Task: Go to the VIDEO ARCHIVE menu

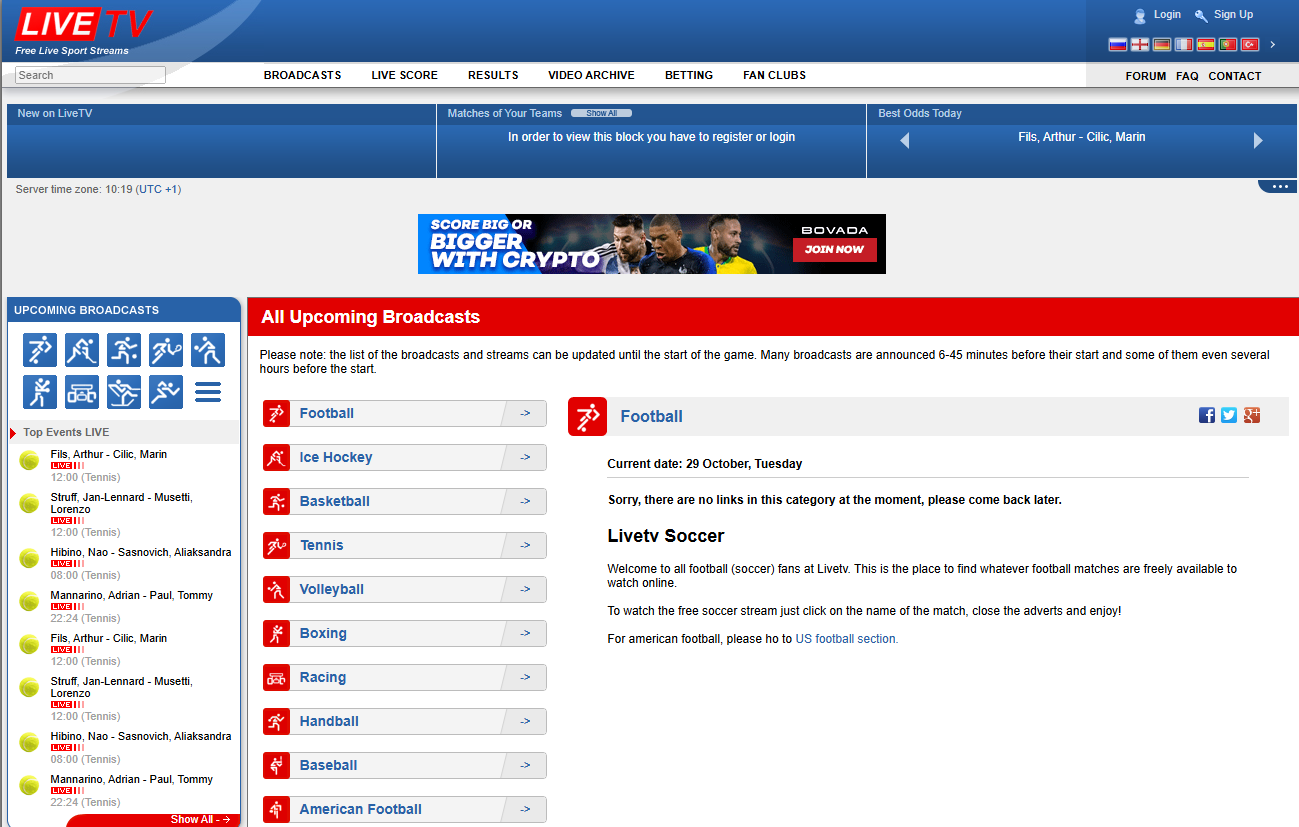Action: pyautogui.click(x=591, y=75)
